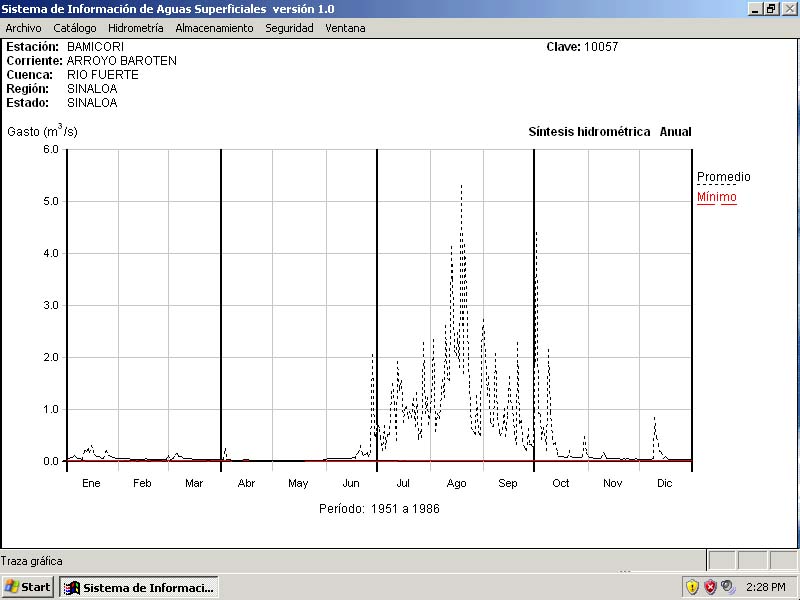Click the yellow security warning shield tray icon
Viewport: 800px width, 600px height.
(691, 587)
